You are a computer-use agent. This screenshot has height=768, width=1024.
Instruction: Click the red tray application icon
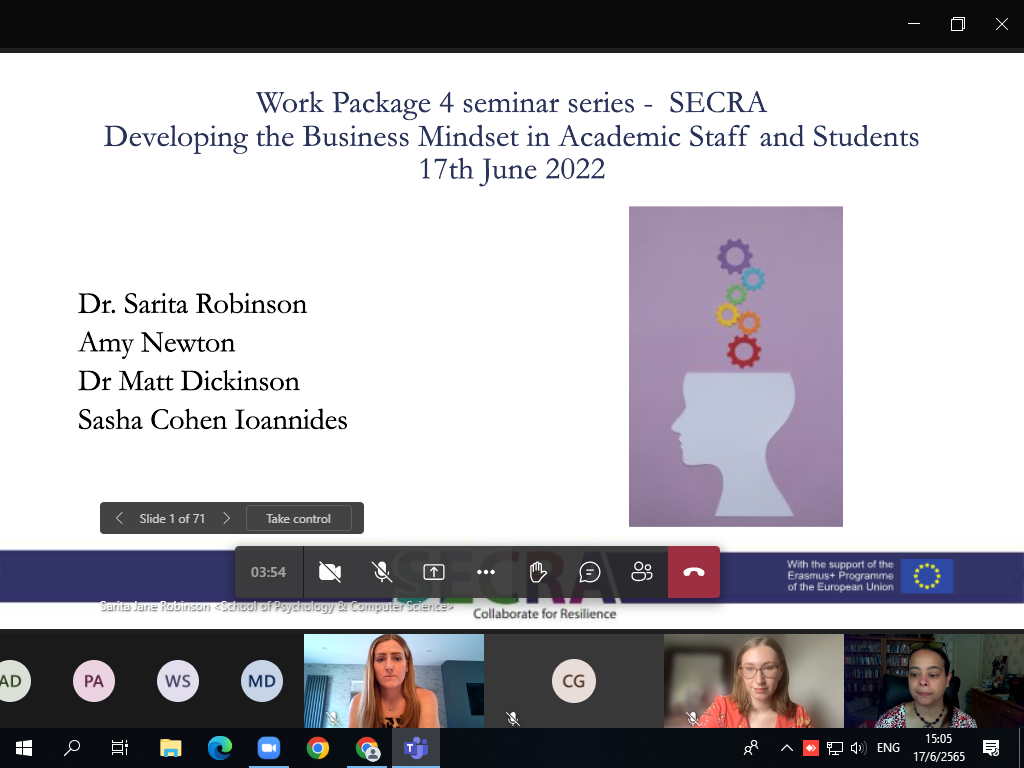point(810,748)
